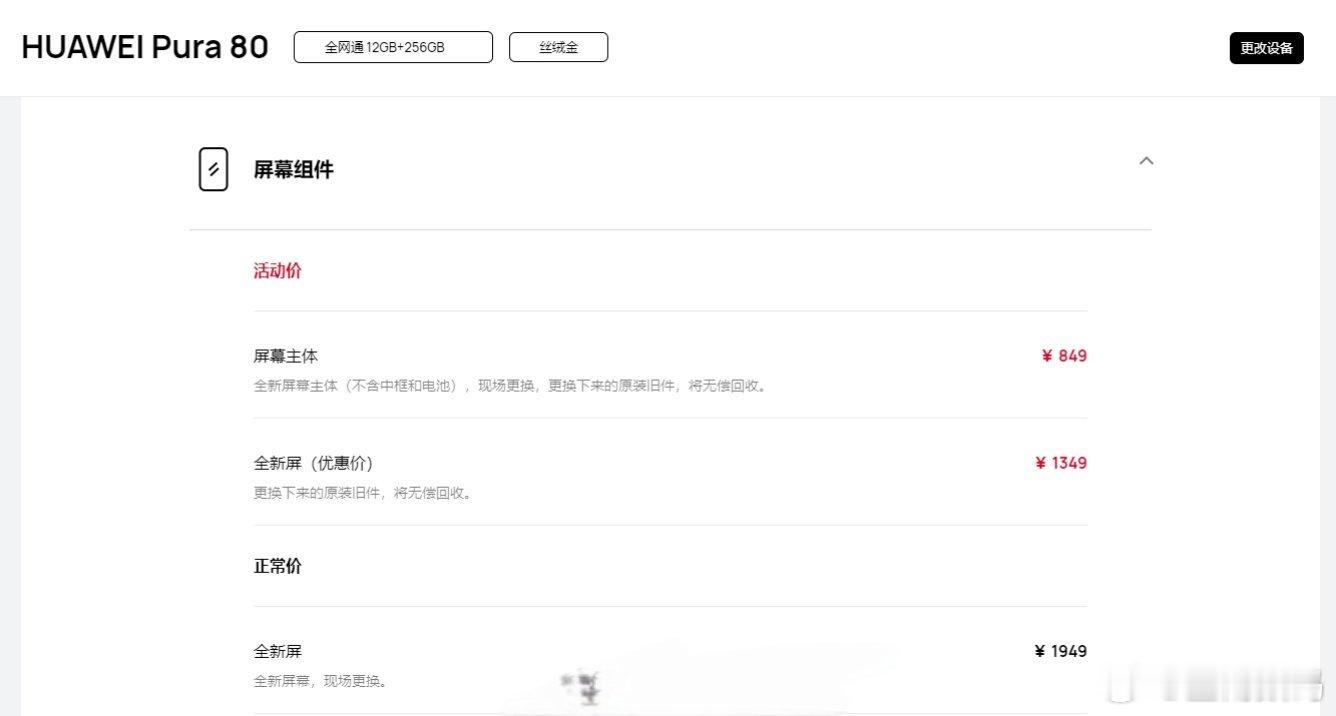Click the ¥ 1349 price
1336x716 pixels.
tap(1061, 463)
